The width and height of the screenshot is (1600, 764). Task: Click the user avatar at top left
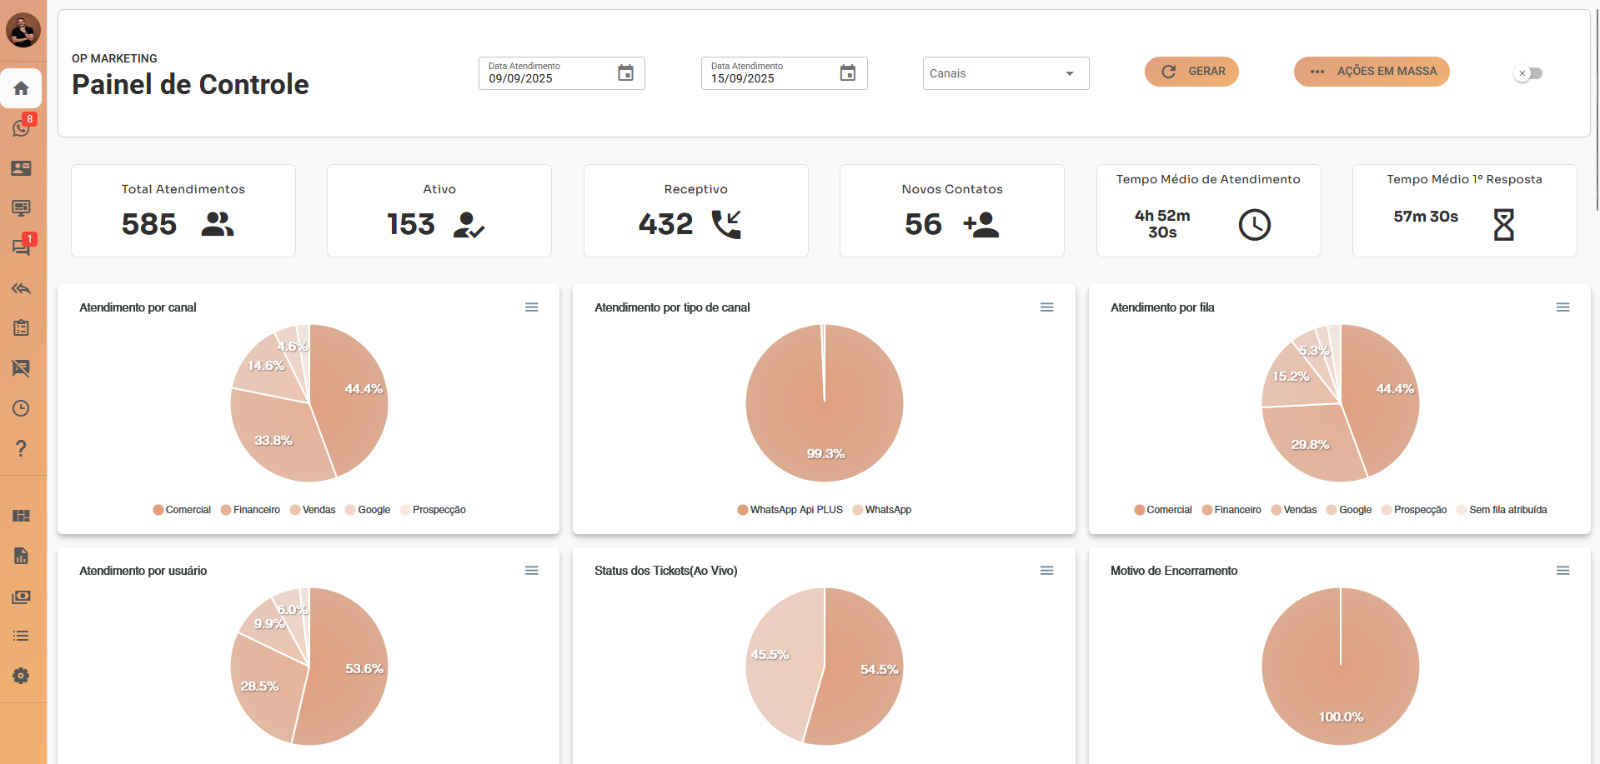[23, 30]
